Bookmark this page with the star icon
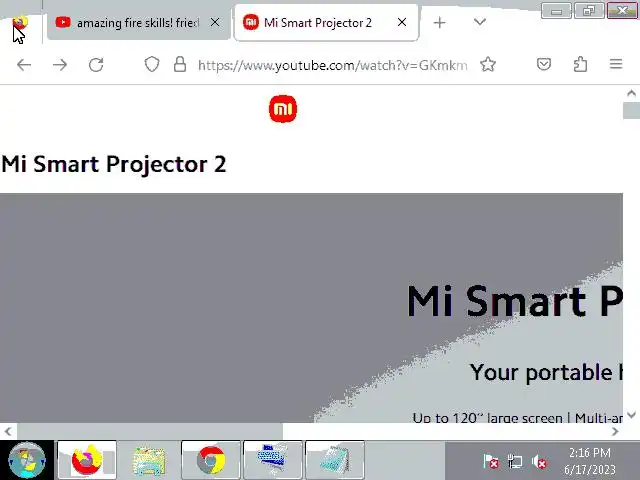640x480 pixels. click(488, 64)
